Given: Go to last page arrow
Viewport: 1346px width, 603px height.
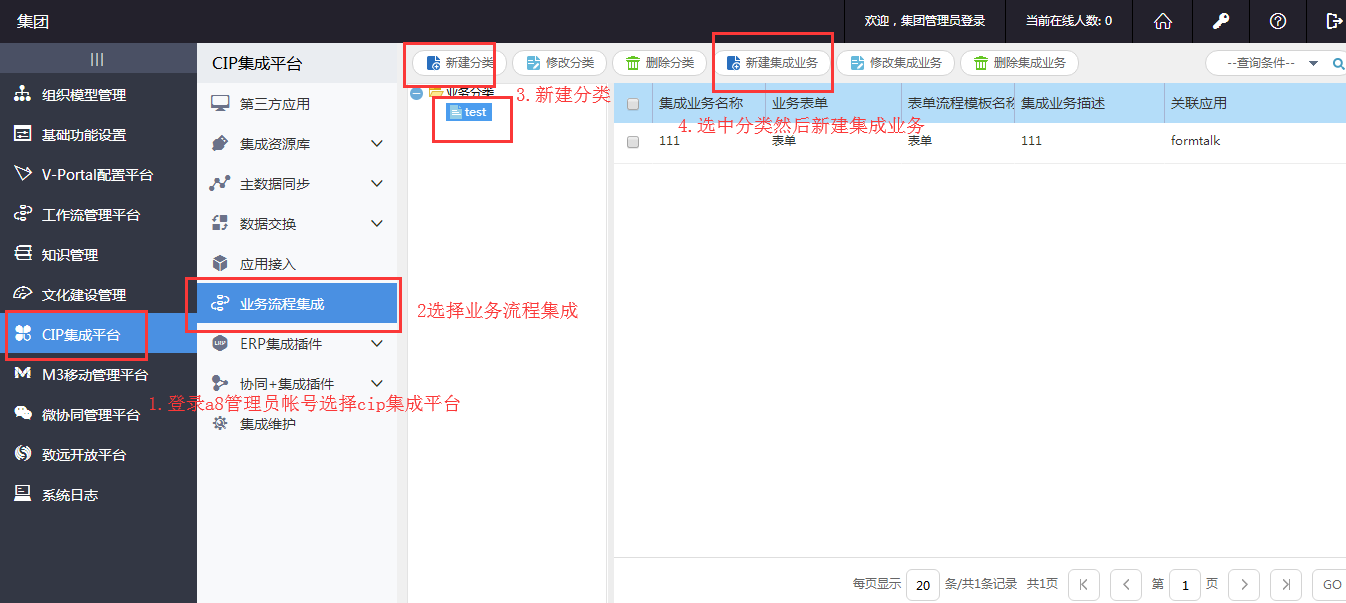Looking at the screenshot, I should tap(1286, 584).
